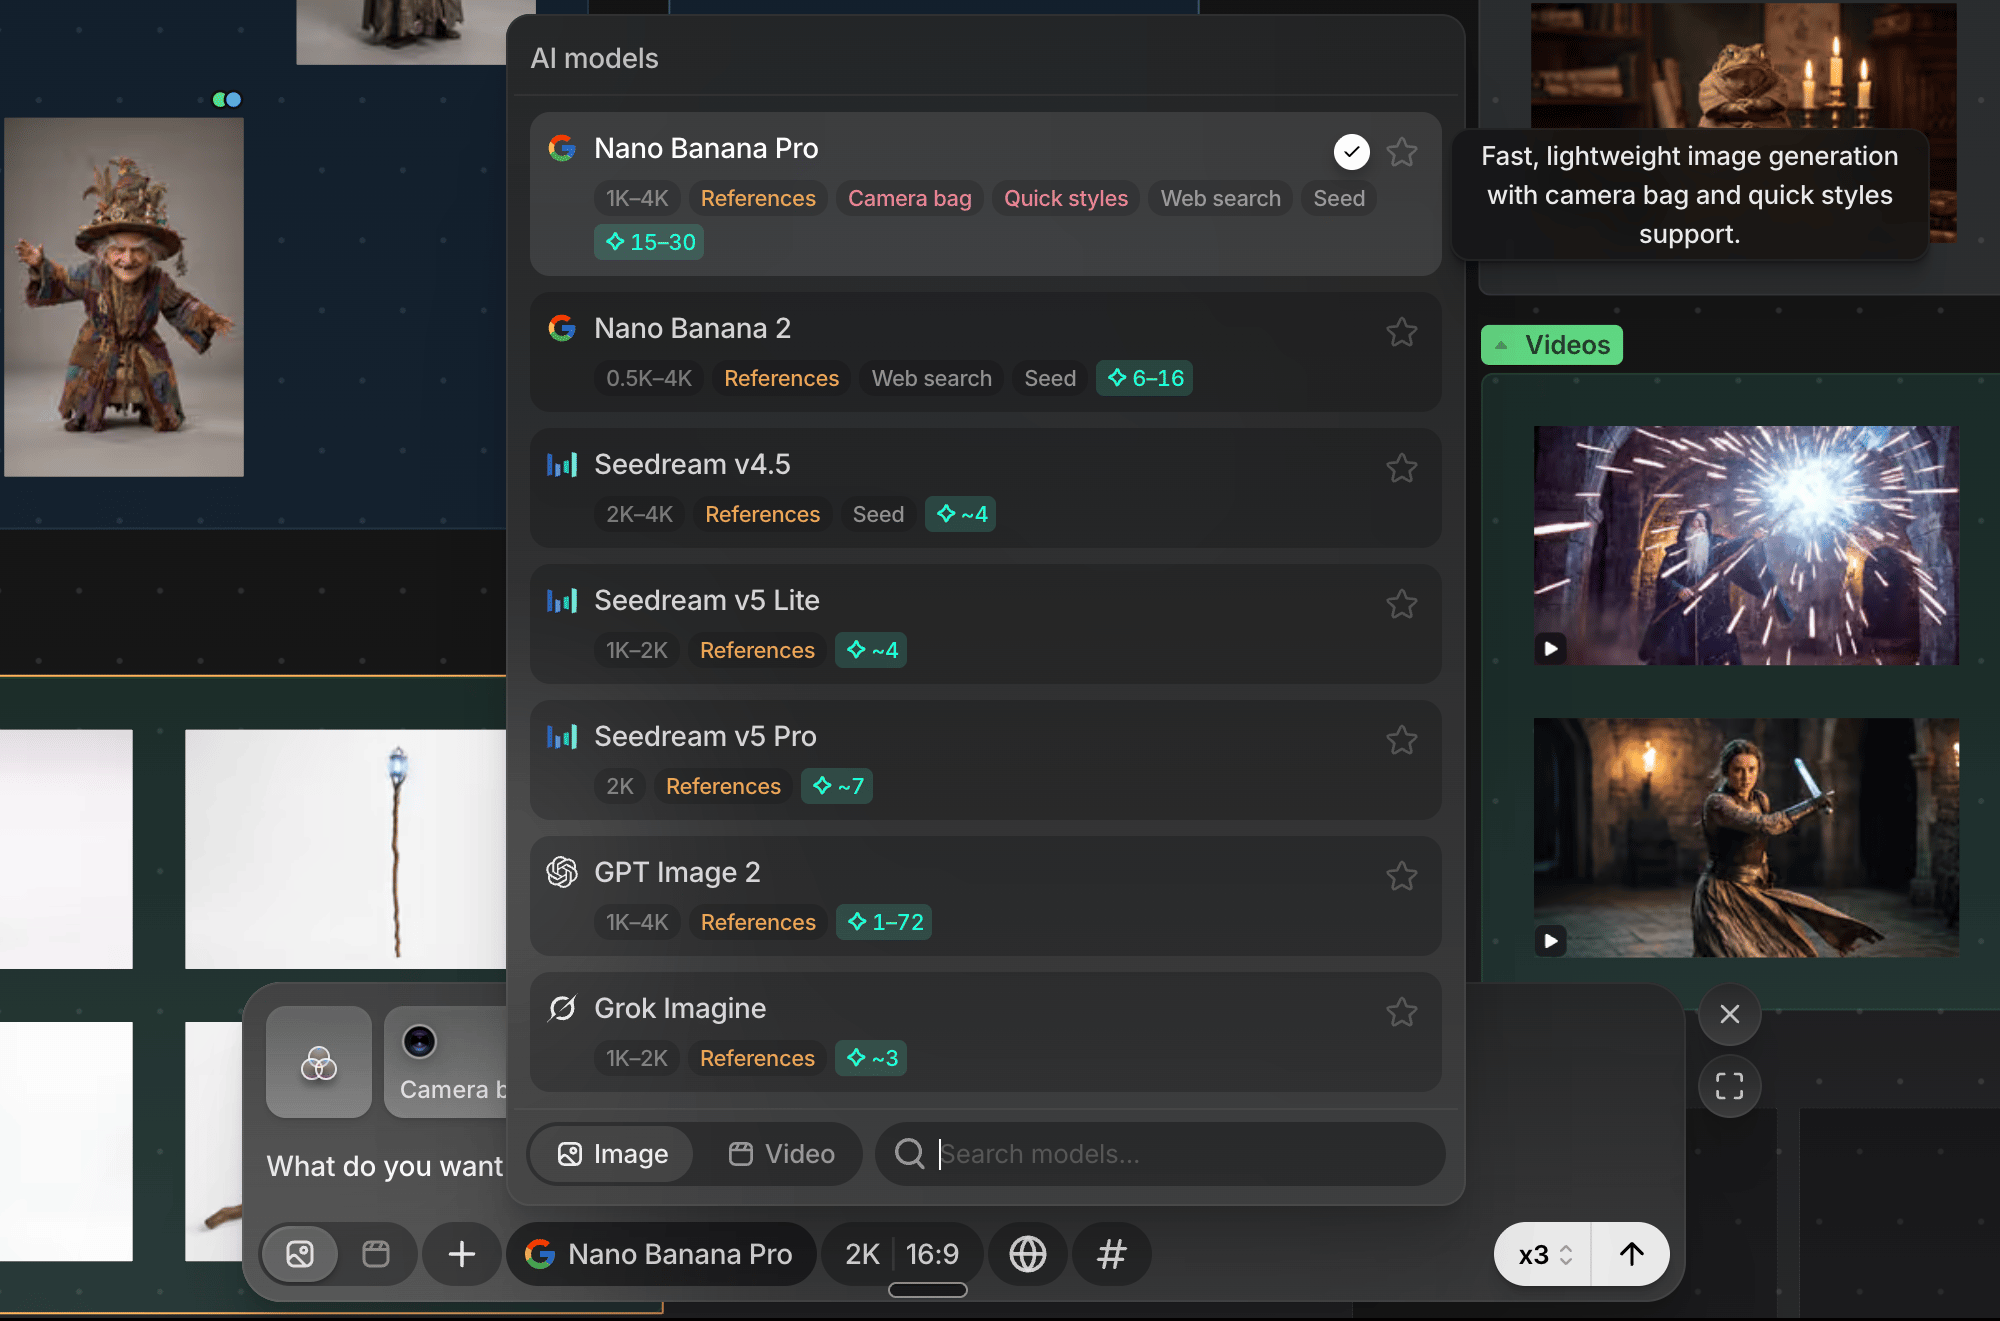Click the drag handle pill below prompt bar
The height and width of the screenshot is (1321, 2000).
click(x=928, y=1290)
